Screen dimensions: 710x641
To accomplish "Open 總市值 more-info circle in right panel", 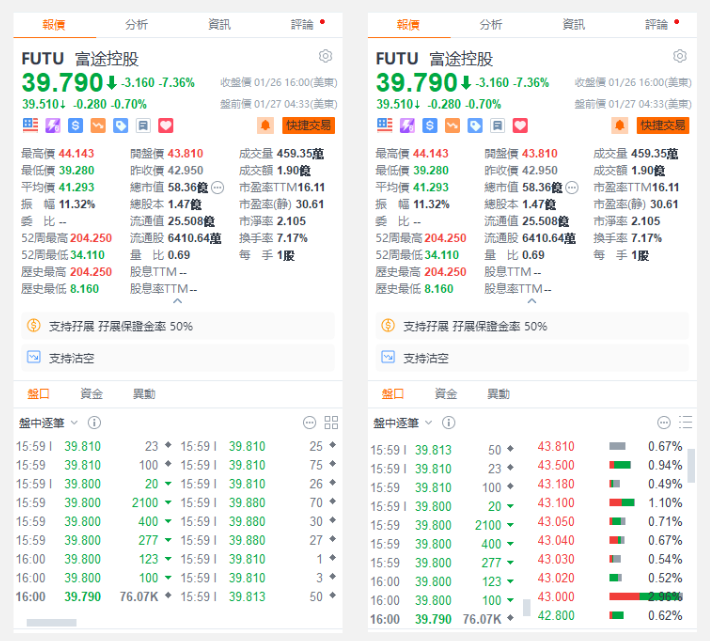I will [x=572, y=187].
